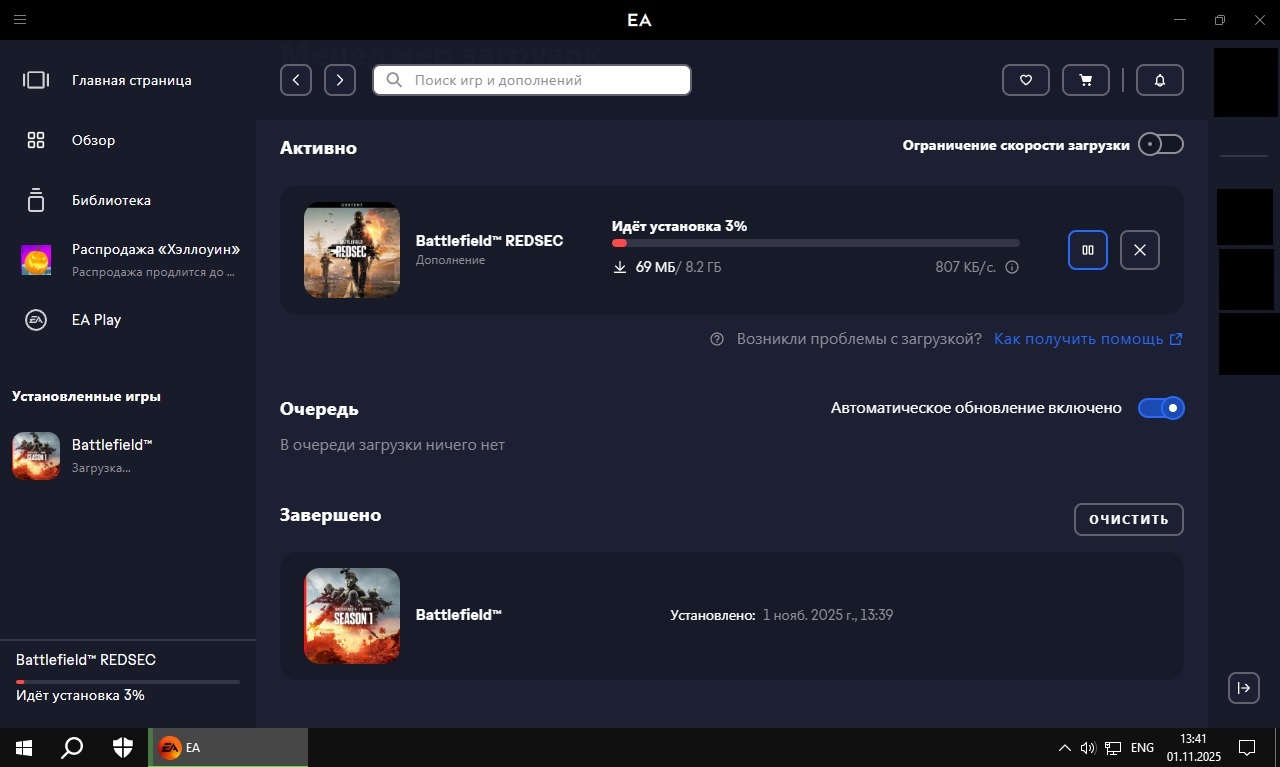Click the 807 КБ/с. download speed value

coord(965,268)
